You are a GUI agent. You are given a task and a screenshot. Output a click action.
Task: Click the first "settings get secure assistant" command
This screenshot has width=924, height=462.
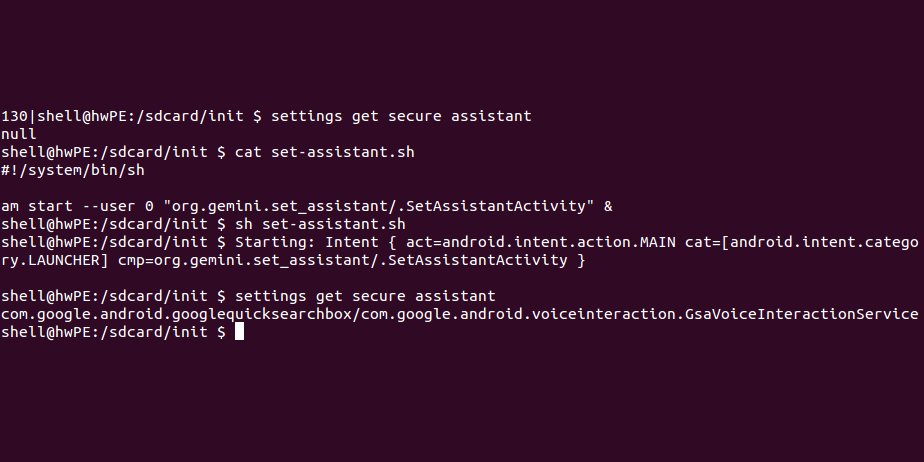[x=401, y=116]
